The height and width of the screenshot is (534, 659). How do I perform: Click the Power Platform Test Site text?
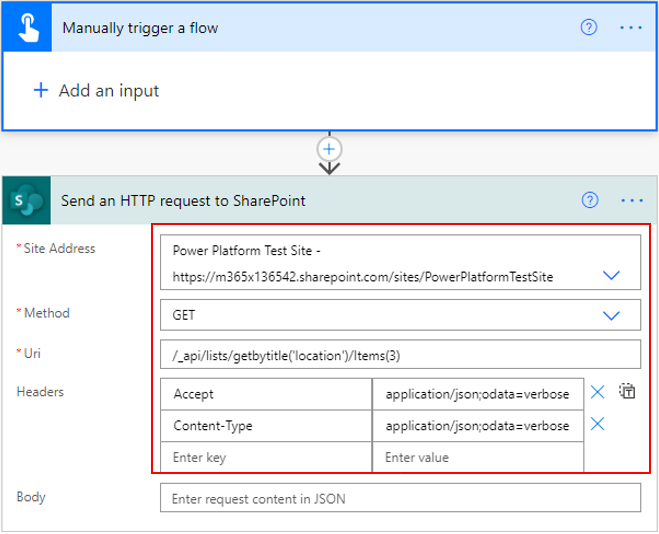247,250
